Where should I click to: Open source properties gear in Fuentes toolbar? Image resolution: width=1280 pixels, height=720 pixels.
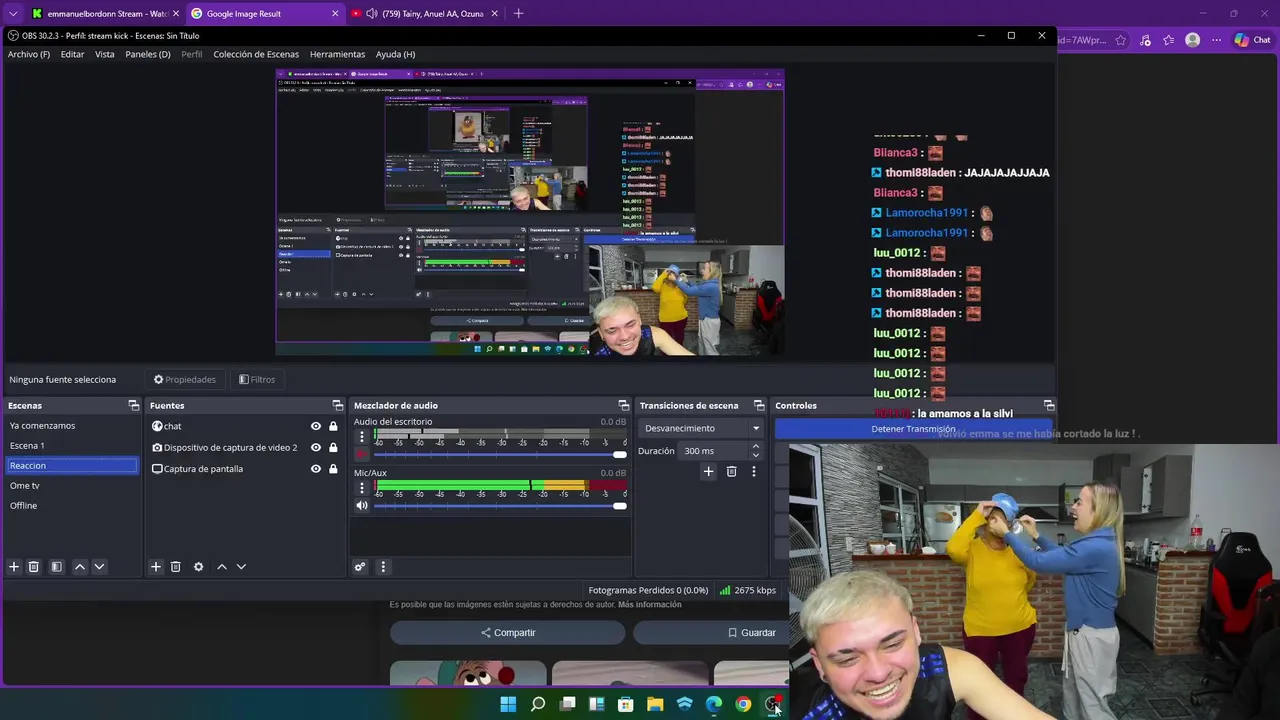click(198, 567)
